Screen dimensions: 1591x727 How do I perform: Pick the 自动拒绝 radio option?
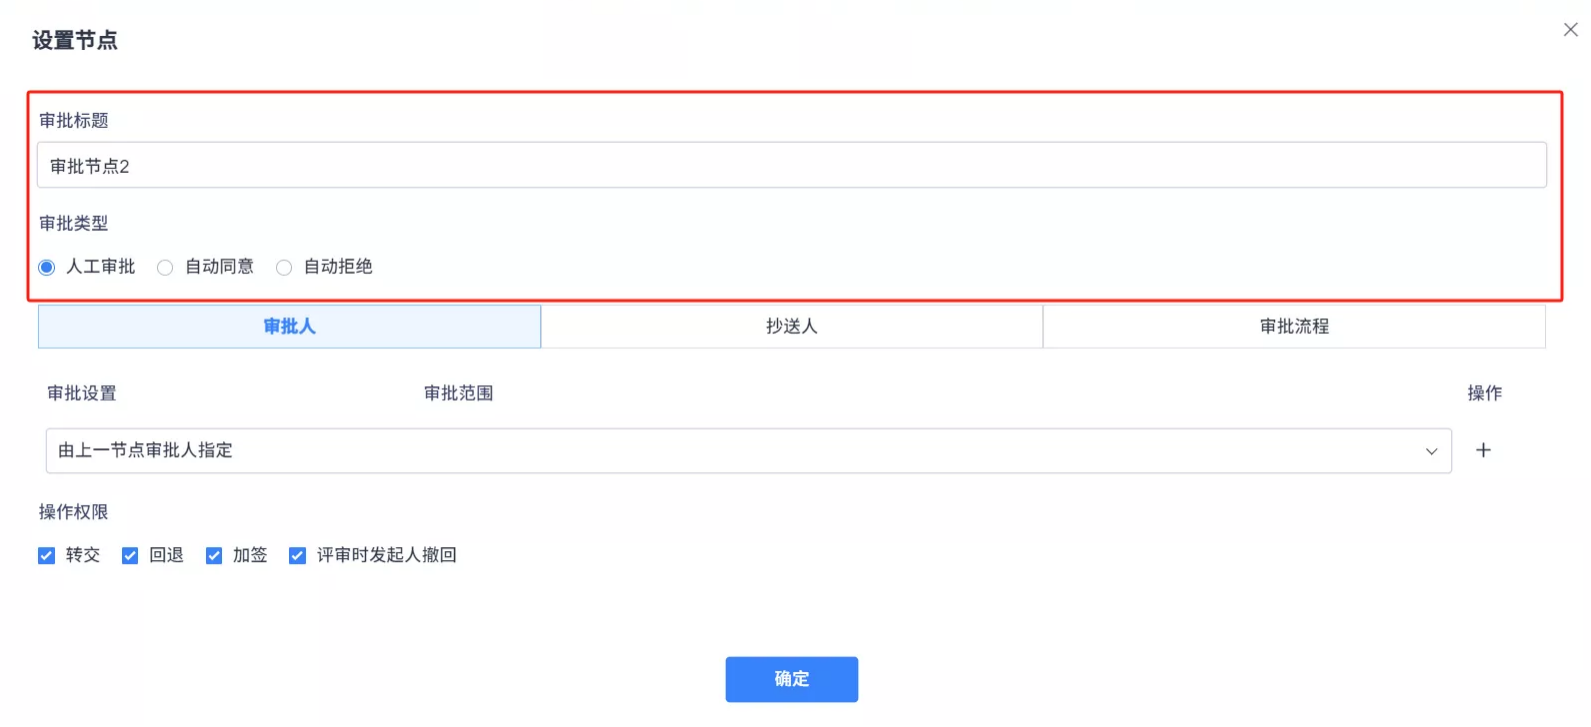284,267
